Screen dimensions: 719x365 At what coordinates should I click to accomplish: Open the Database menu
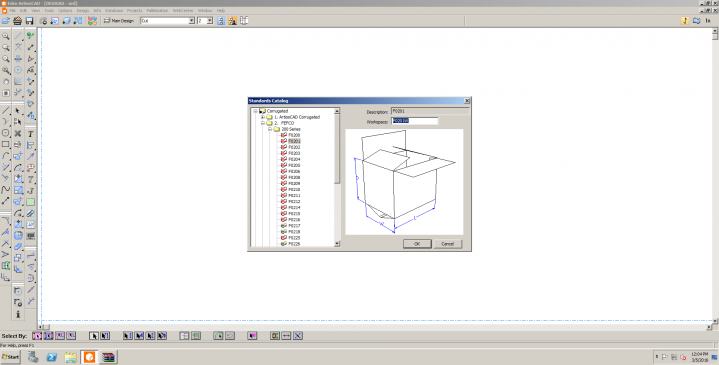114,10
